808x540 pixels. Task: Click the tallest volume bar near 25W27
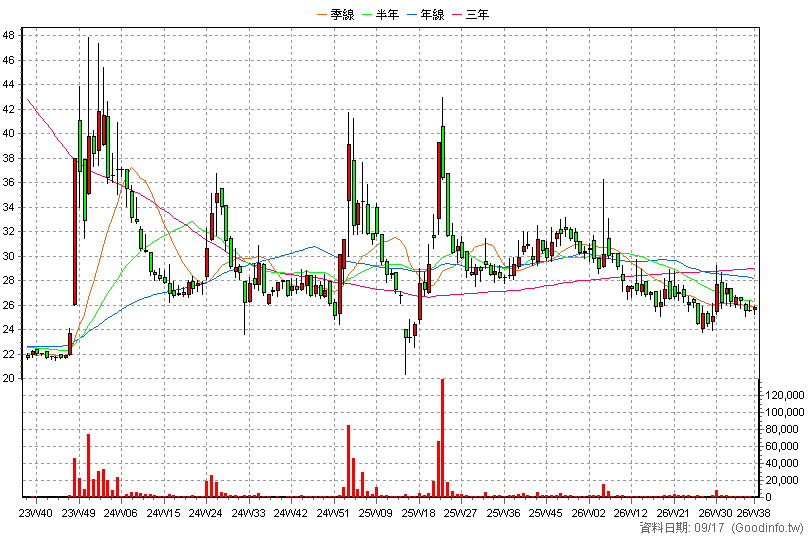(443, 438)
